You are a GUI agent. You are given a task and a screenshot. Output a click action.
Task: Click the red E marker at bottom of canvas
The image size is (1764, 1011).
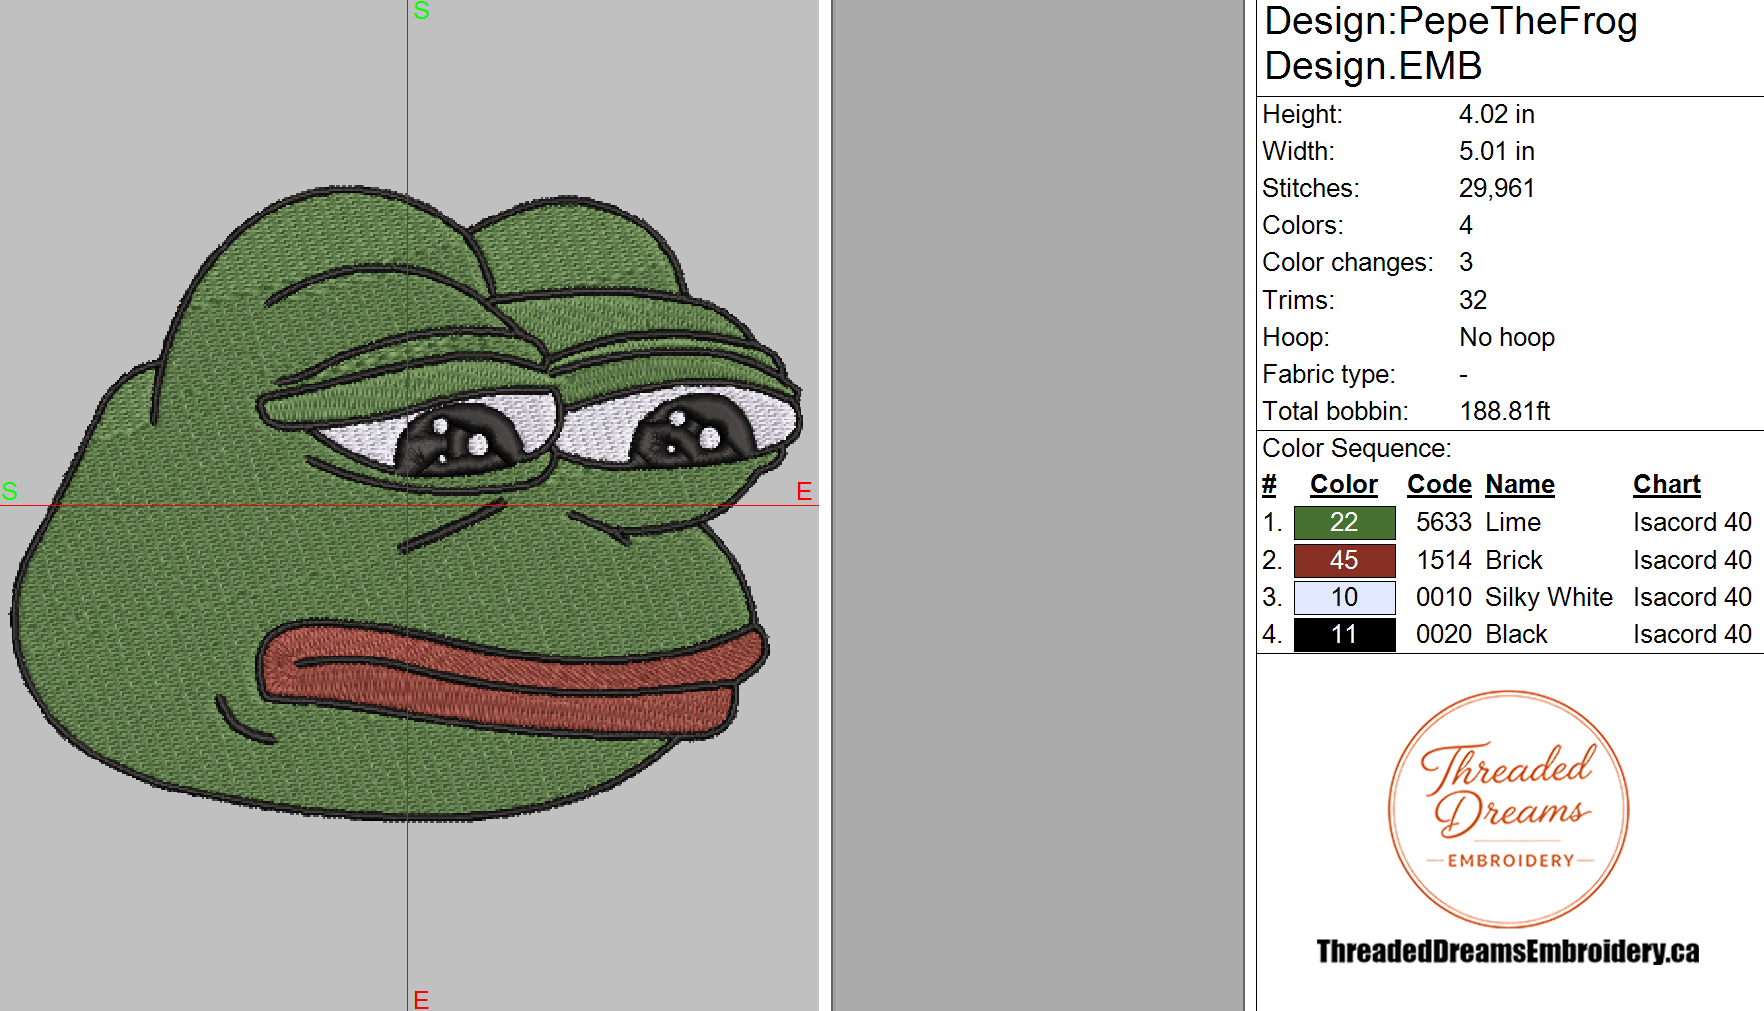421,999
